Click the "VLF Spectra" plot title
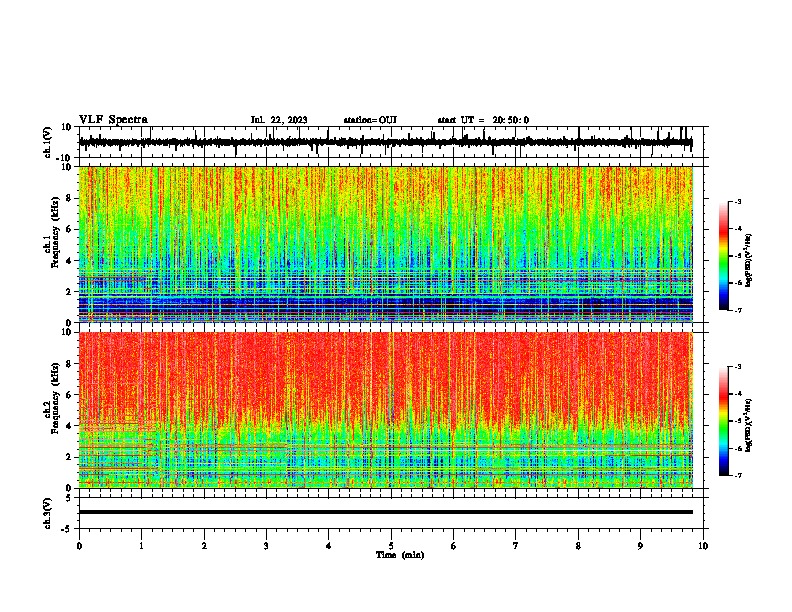Image resolution: width=792 pixels, height=612 pixels. [x=113, y=120]
